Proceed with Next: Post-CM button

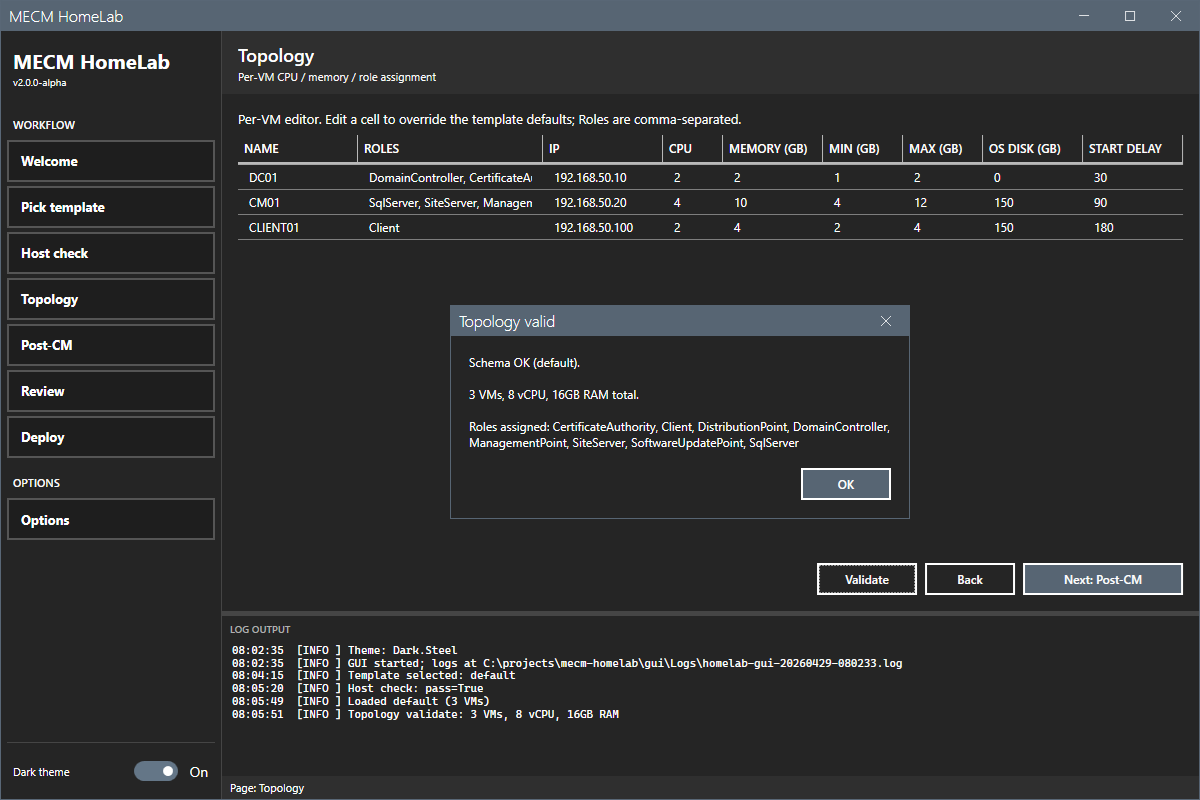pos(1103,579)
